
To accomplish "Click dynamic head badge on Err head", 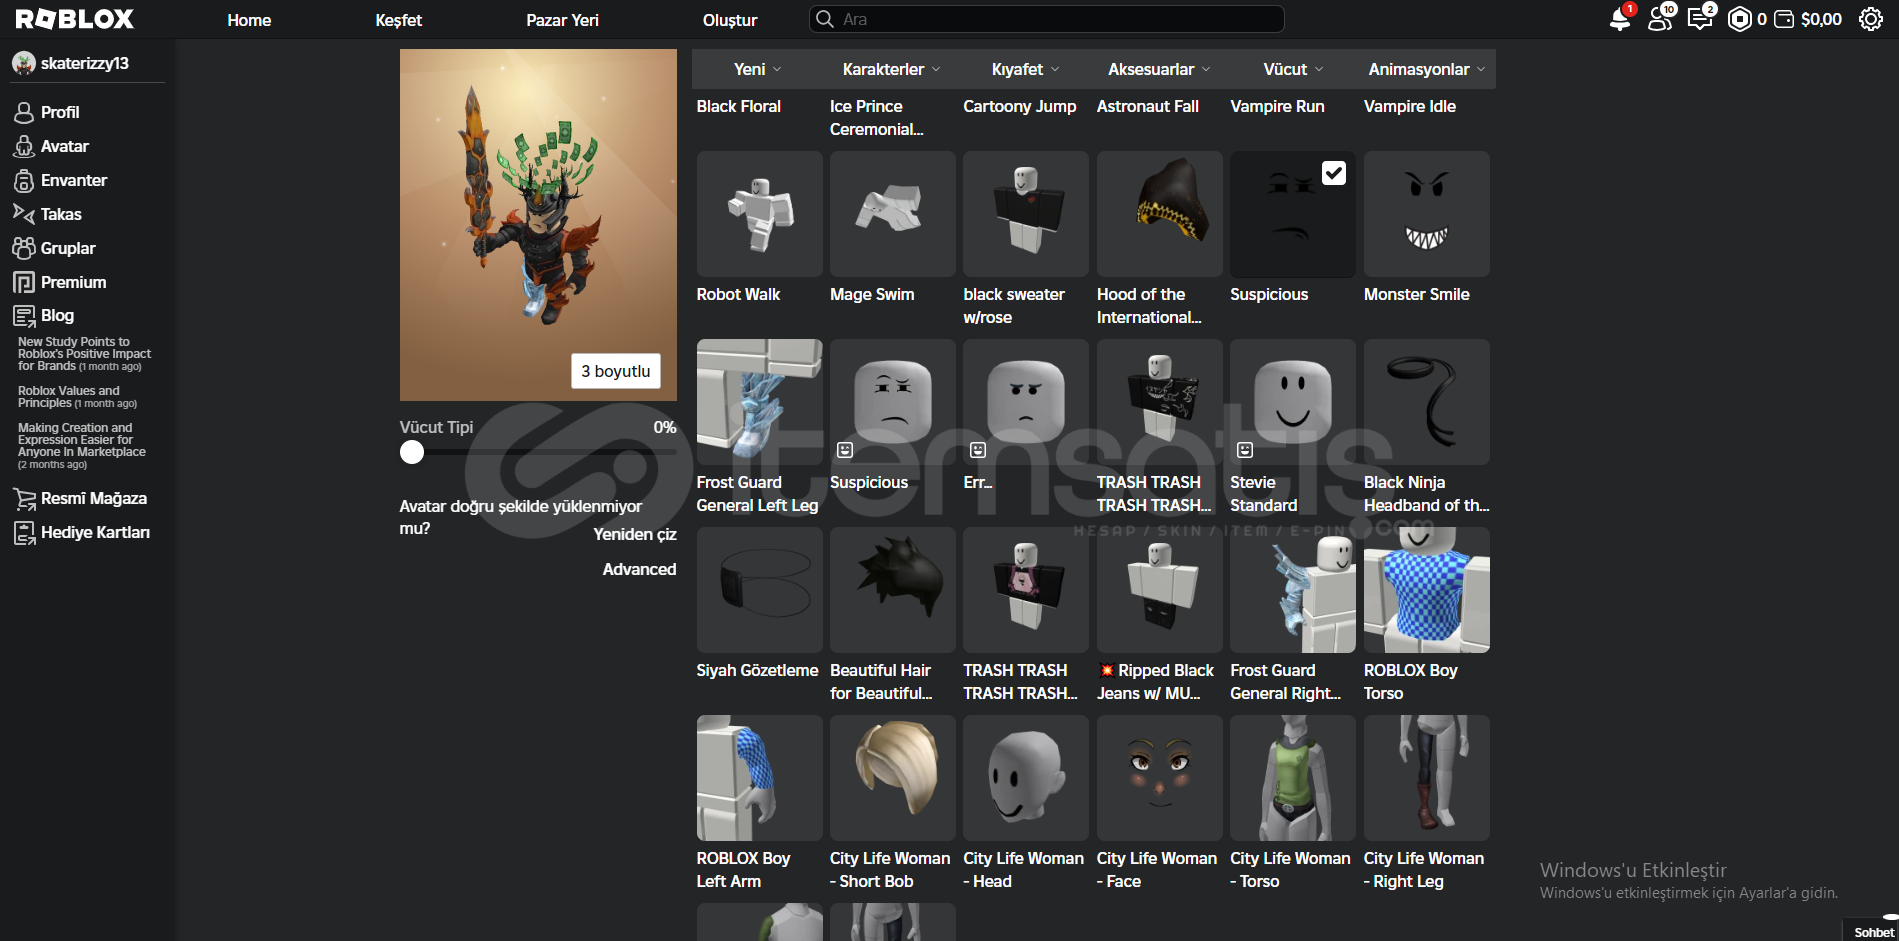I will coord(978,450).
